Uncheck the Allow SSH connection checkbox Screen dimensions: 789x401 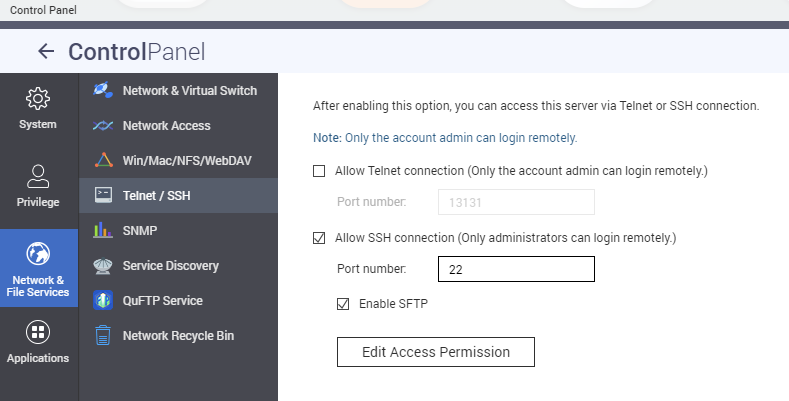[319, 238]
